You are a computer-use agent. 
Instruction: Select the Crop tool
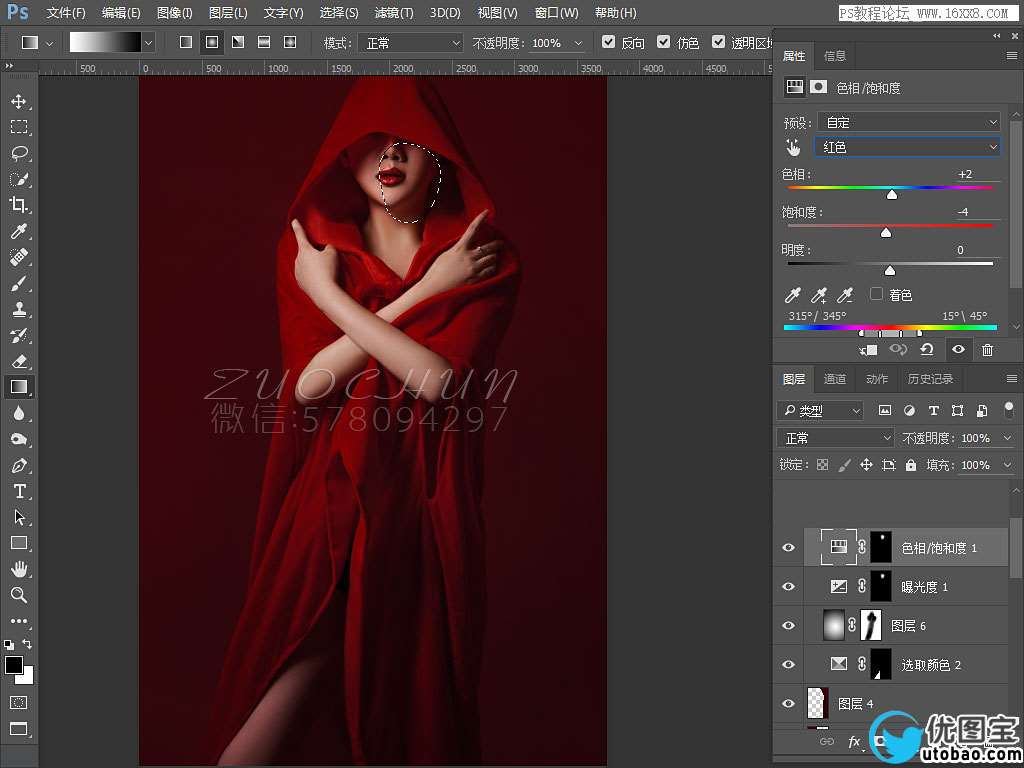(x=19, y=205)
